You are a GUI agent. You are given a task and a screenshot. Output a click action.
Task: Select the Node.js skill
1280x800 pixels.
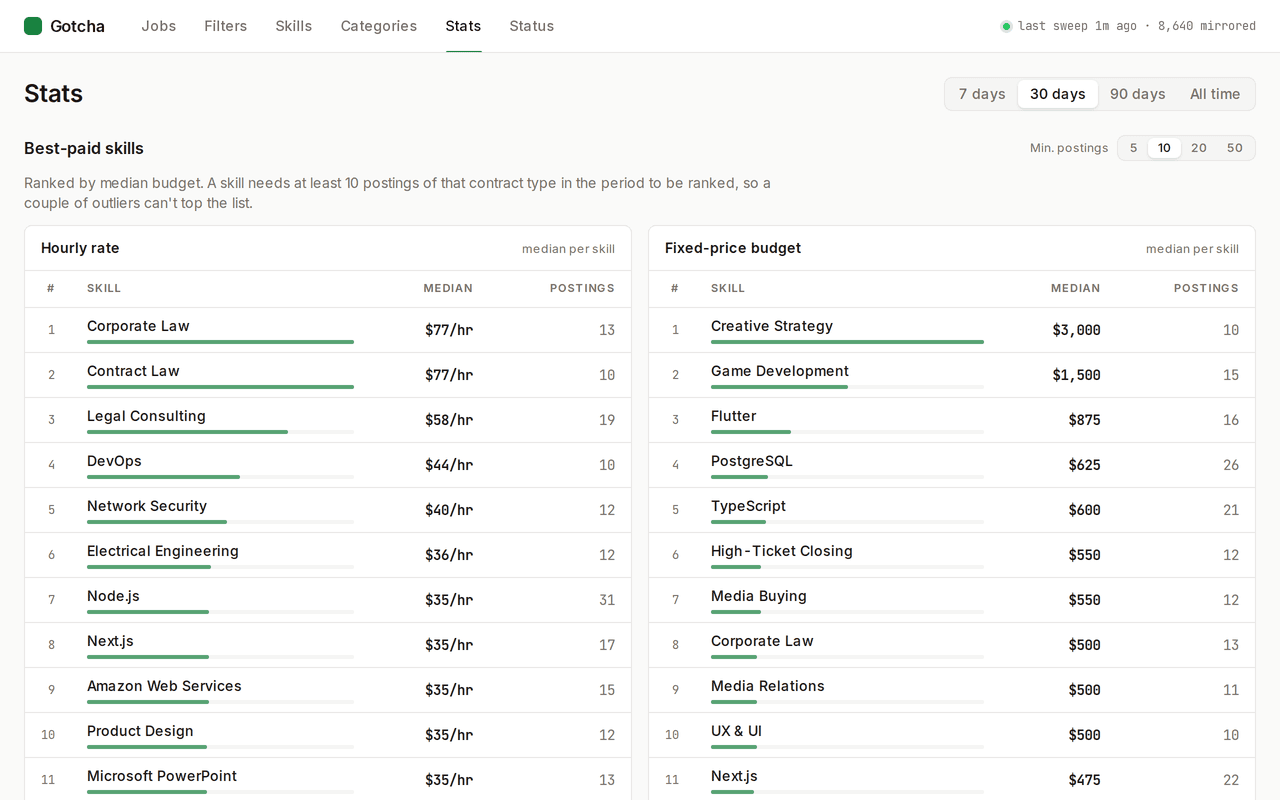[113, 596]
